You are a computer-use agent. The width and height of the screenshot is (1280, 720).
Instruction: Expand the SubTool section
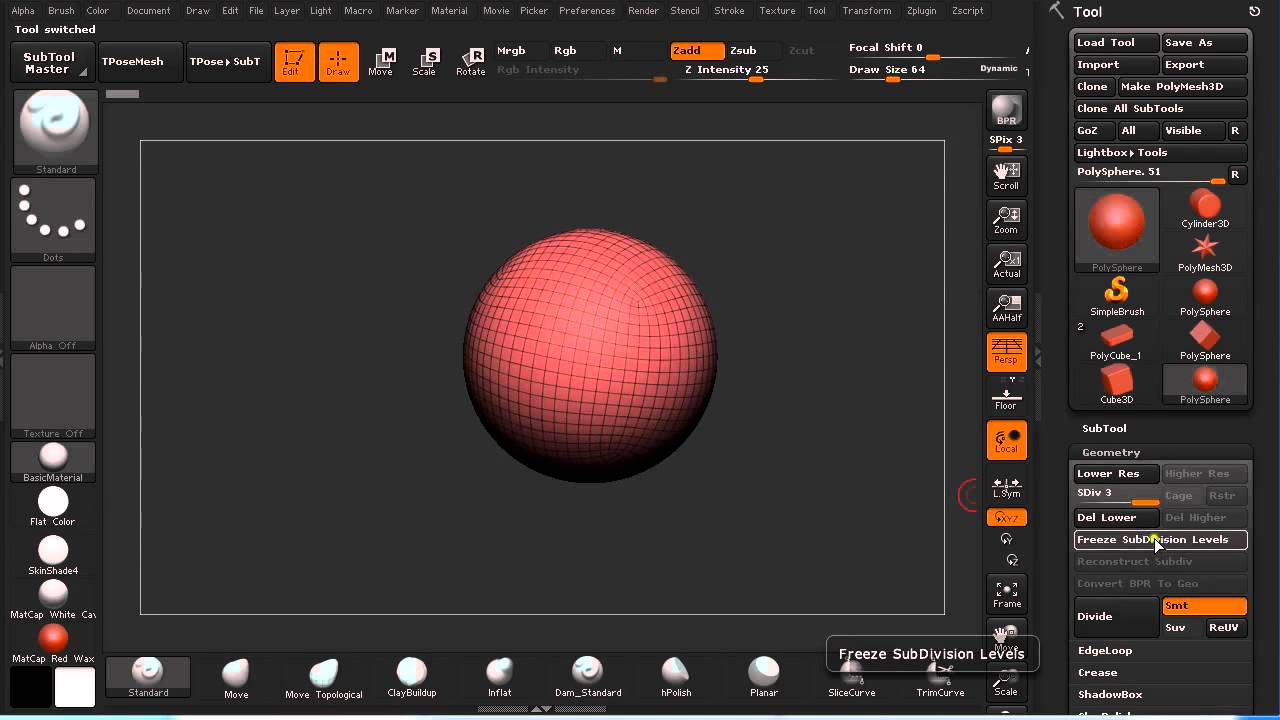[x=1104, y=428]
